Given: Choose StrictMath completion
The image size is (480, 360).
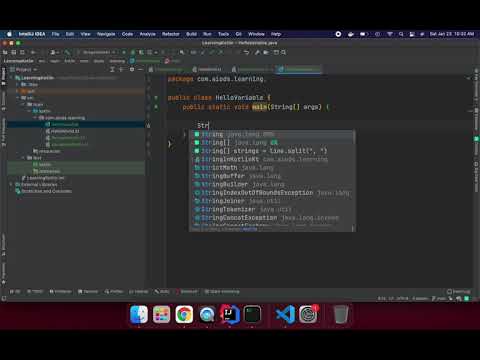Looking at the screenshot, I should [272, 167].
